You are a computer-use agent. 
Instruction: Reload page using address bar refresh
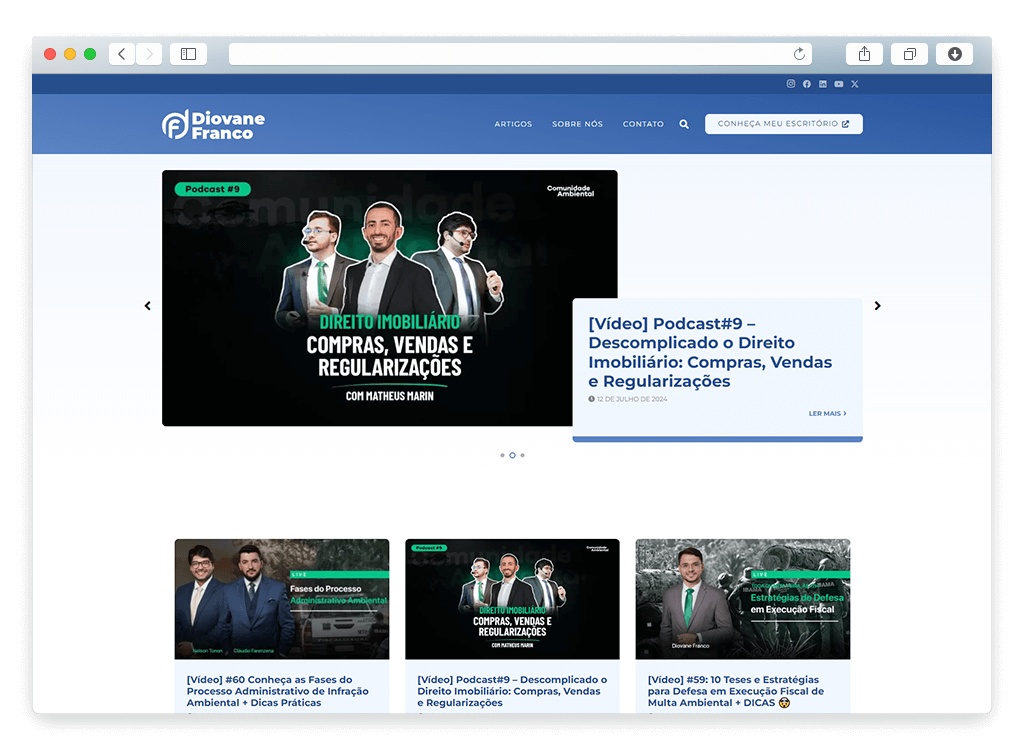pos(799,54)
